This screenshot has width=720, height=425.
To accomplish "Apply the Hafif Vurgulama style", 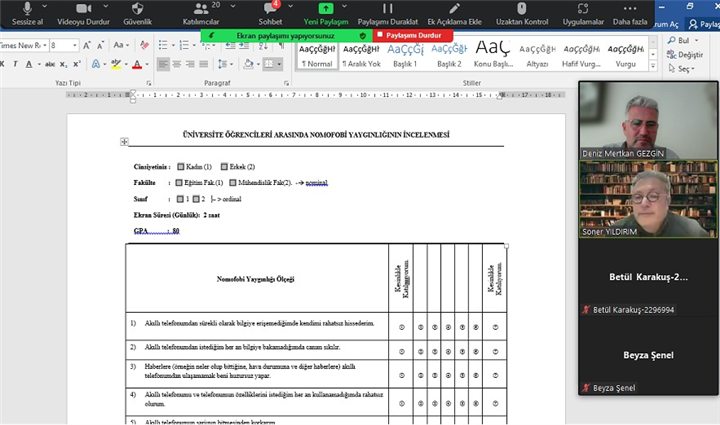I will pos(581,56).
